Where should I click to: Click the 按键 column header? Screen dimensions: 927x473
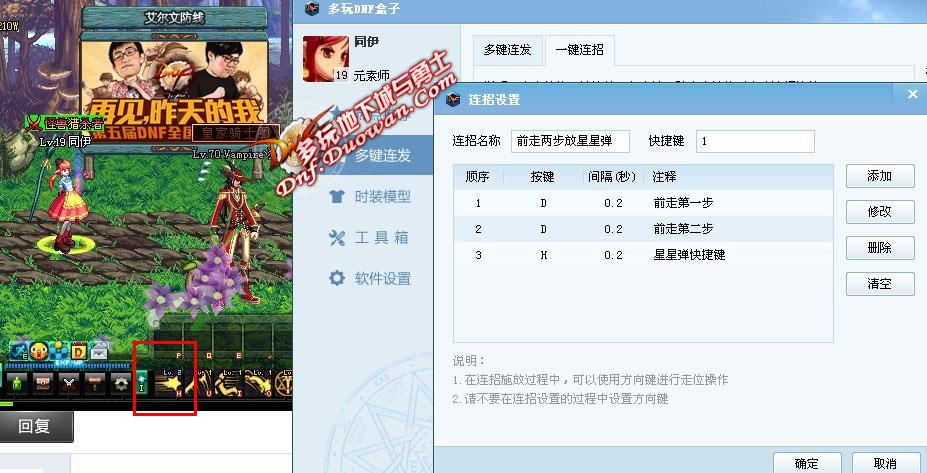coord(542,177)
